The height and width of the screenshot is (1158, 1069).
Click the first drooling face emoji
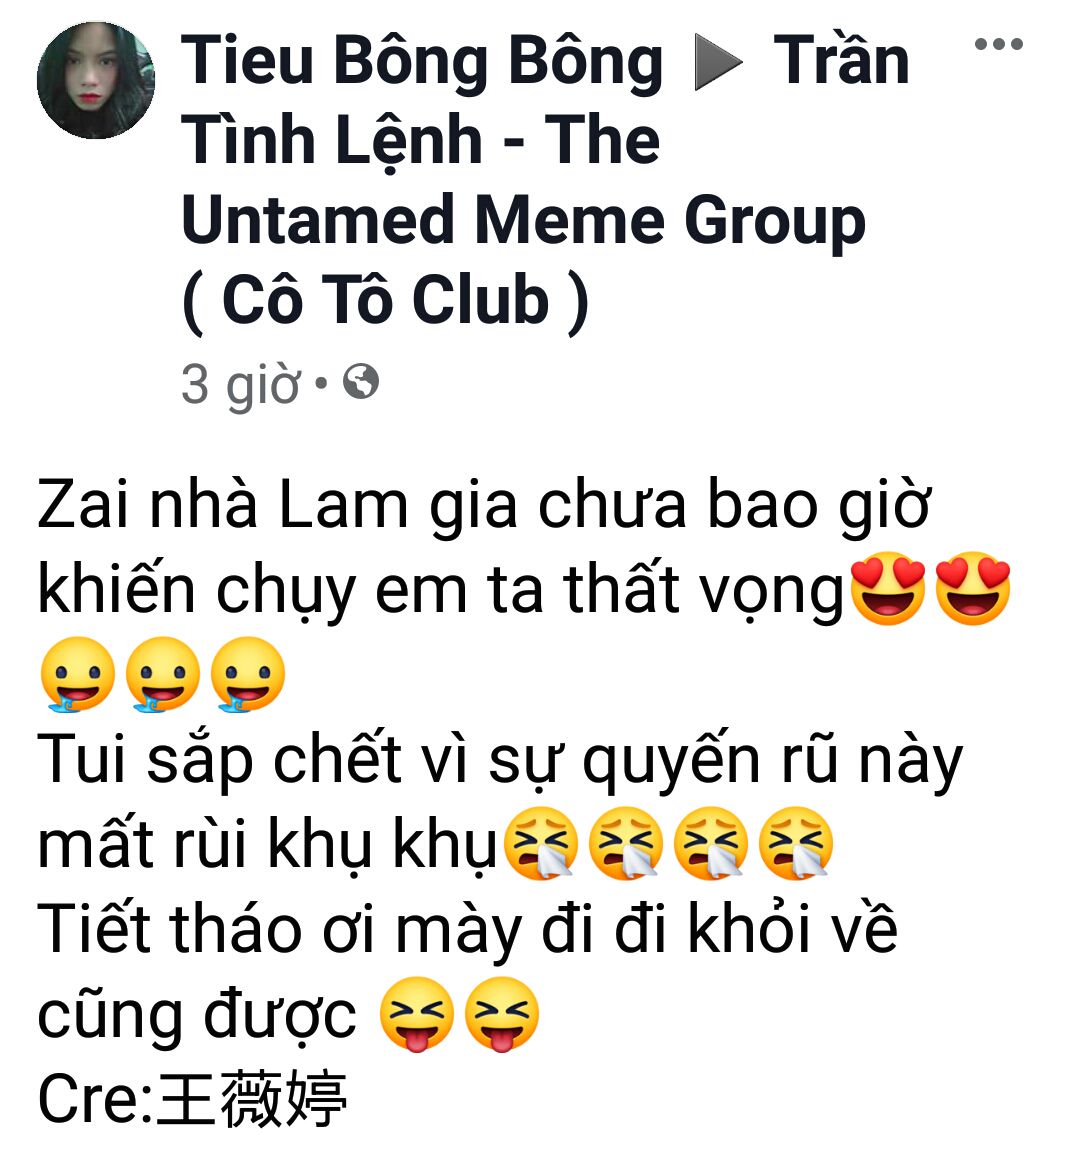[x=77, y=674]
